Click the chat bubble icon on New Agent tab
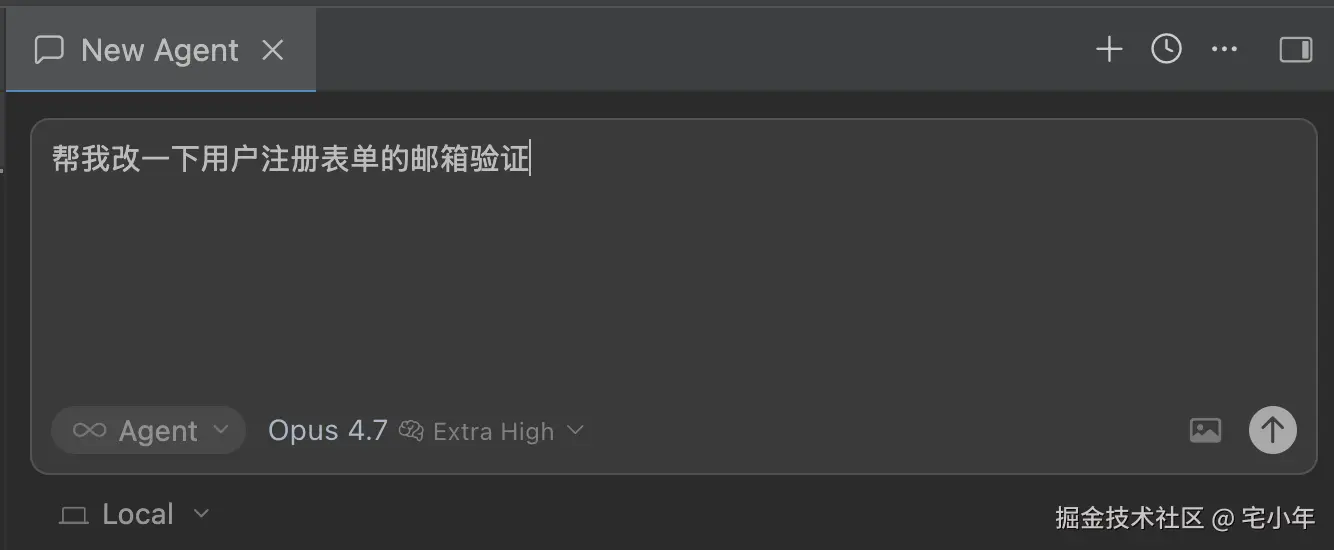Viewport: 1334px width, 550px height. pyautogui.click(x=49, y=50)
